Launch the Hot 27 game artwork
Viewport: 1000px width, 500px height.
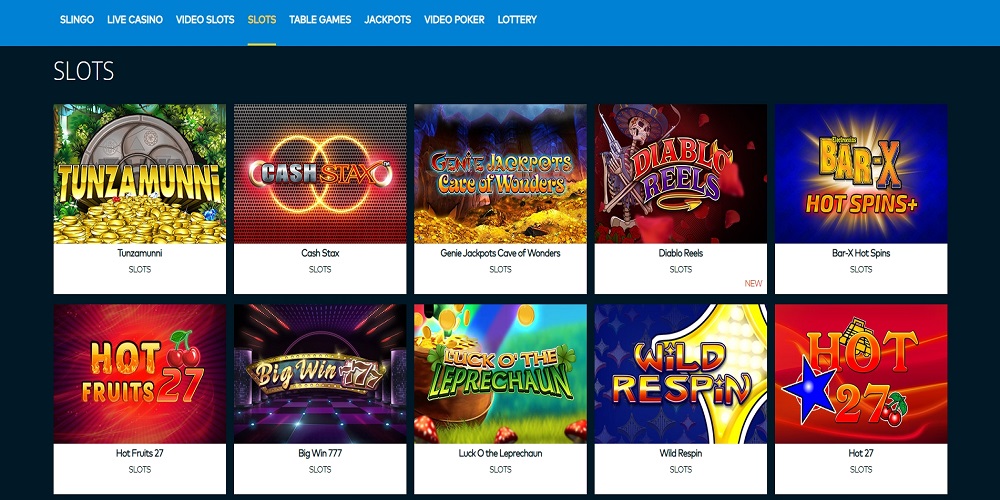coord(861,374)
